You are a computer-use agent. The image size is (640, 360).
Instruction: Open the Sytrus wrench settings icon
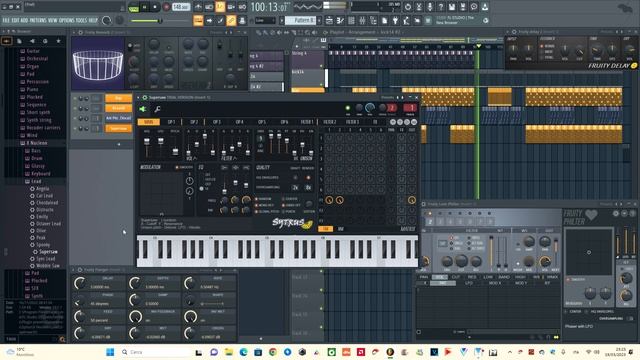(x=158, y=109)
